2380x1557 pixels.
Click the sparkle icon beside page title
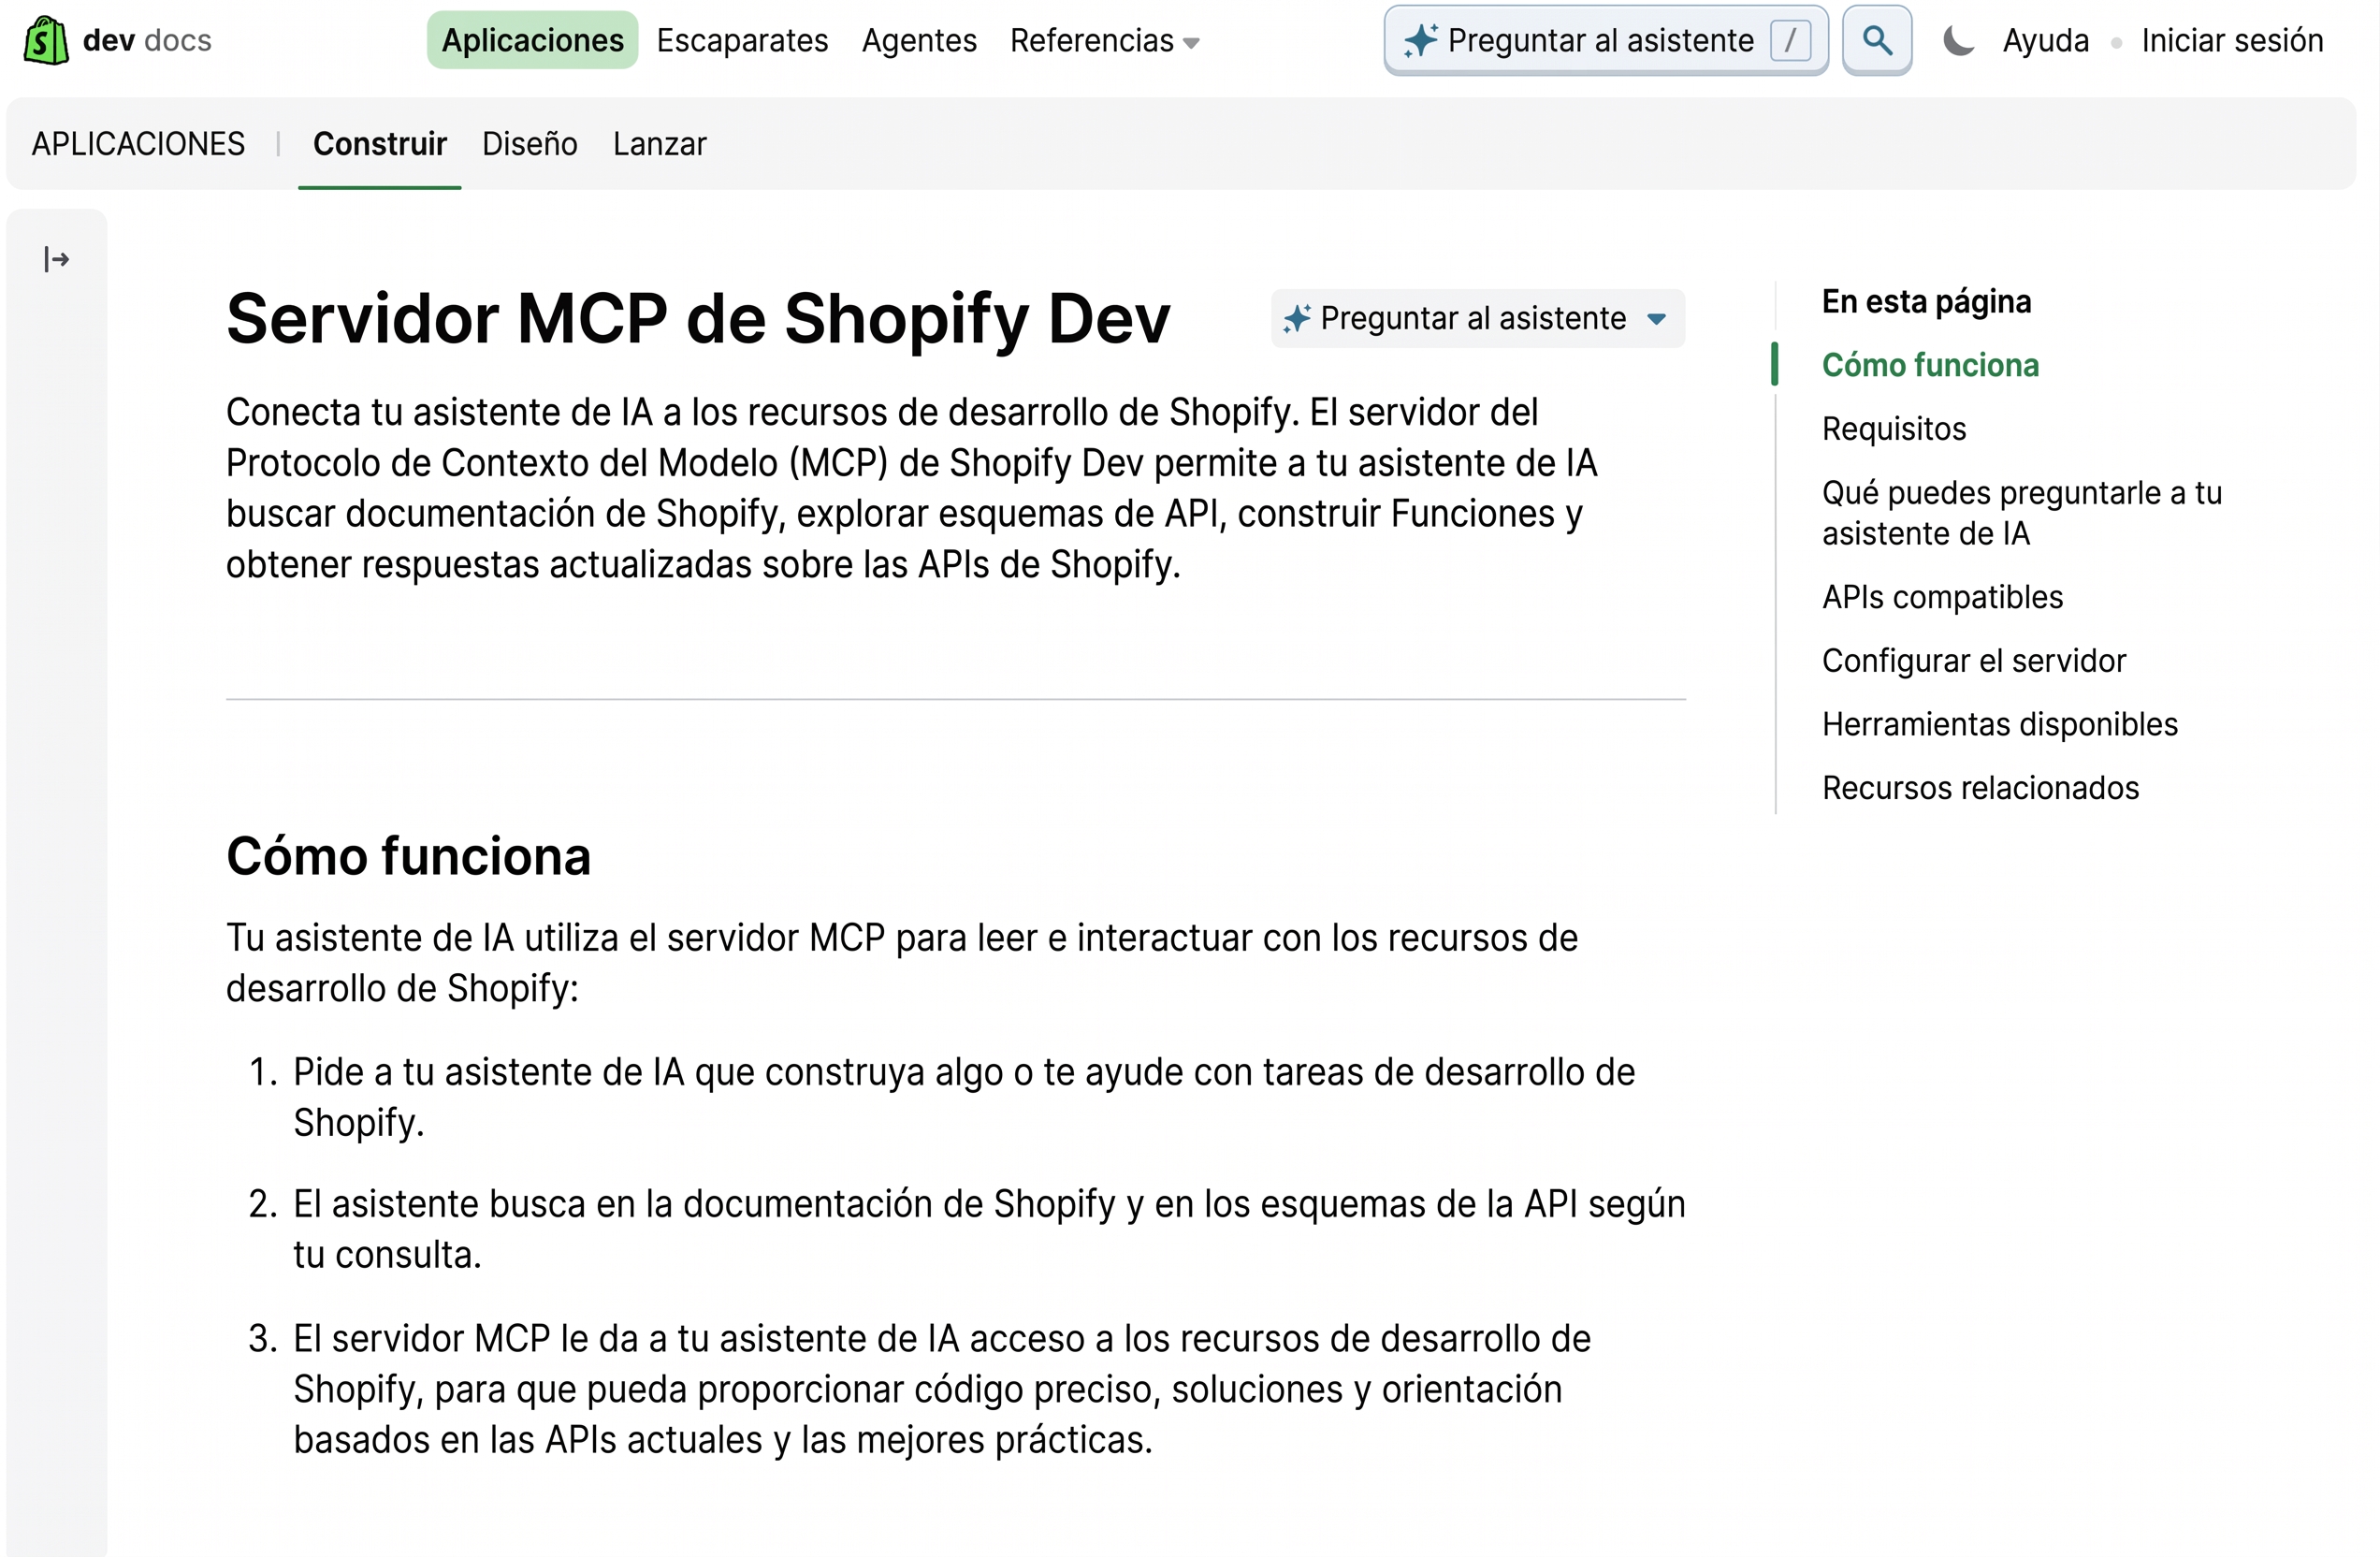(1298, 319)
